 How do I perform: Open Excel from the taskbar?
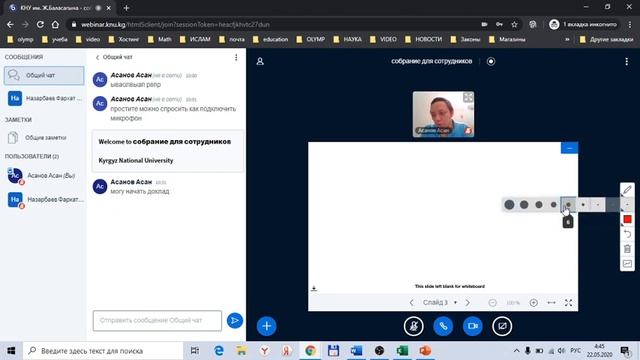point(402,351)
